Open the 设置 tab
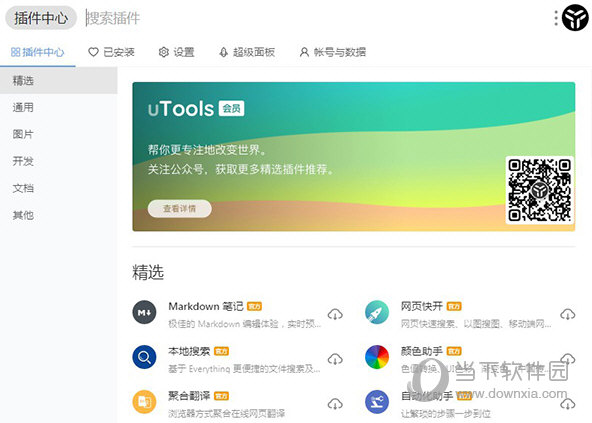Viewport: 592px width, 423px height. tap(176, 52)
